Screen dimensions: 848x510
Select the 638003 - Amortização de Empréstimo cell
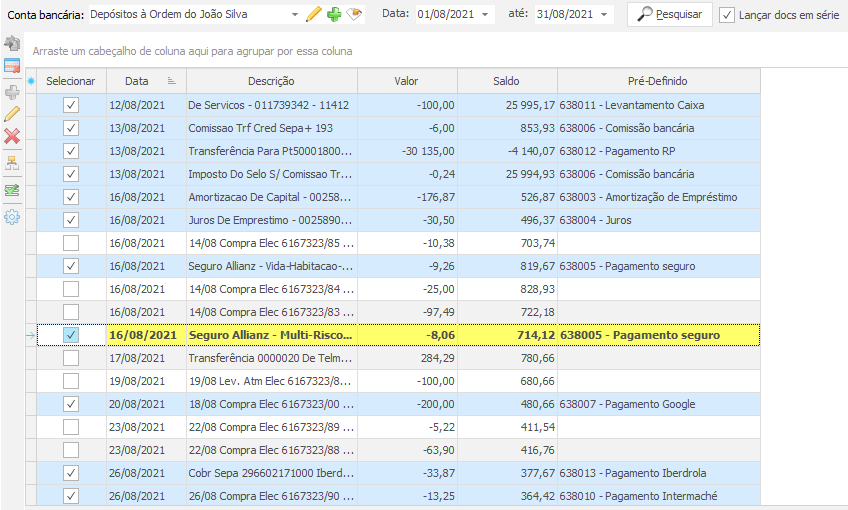tap(659, 197)
